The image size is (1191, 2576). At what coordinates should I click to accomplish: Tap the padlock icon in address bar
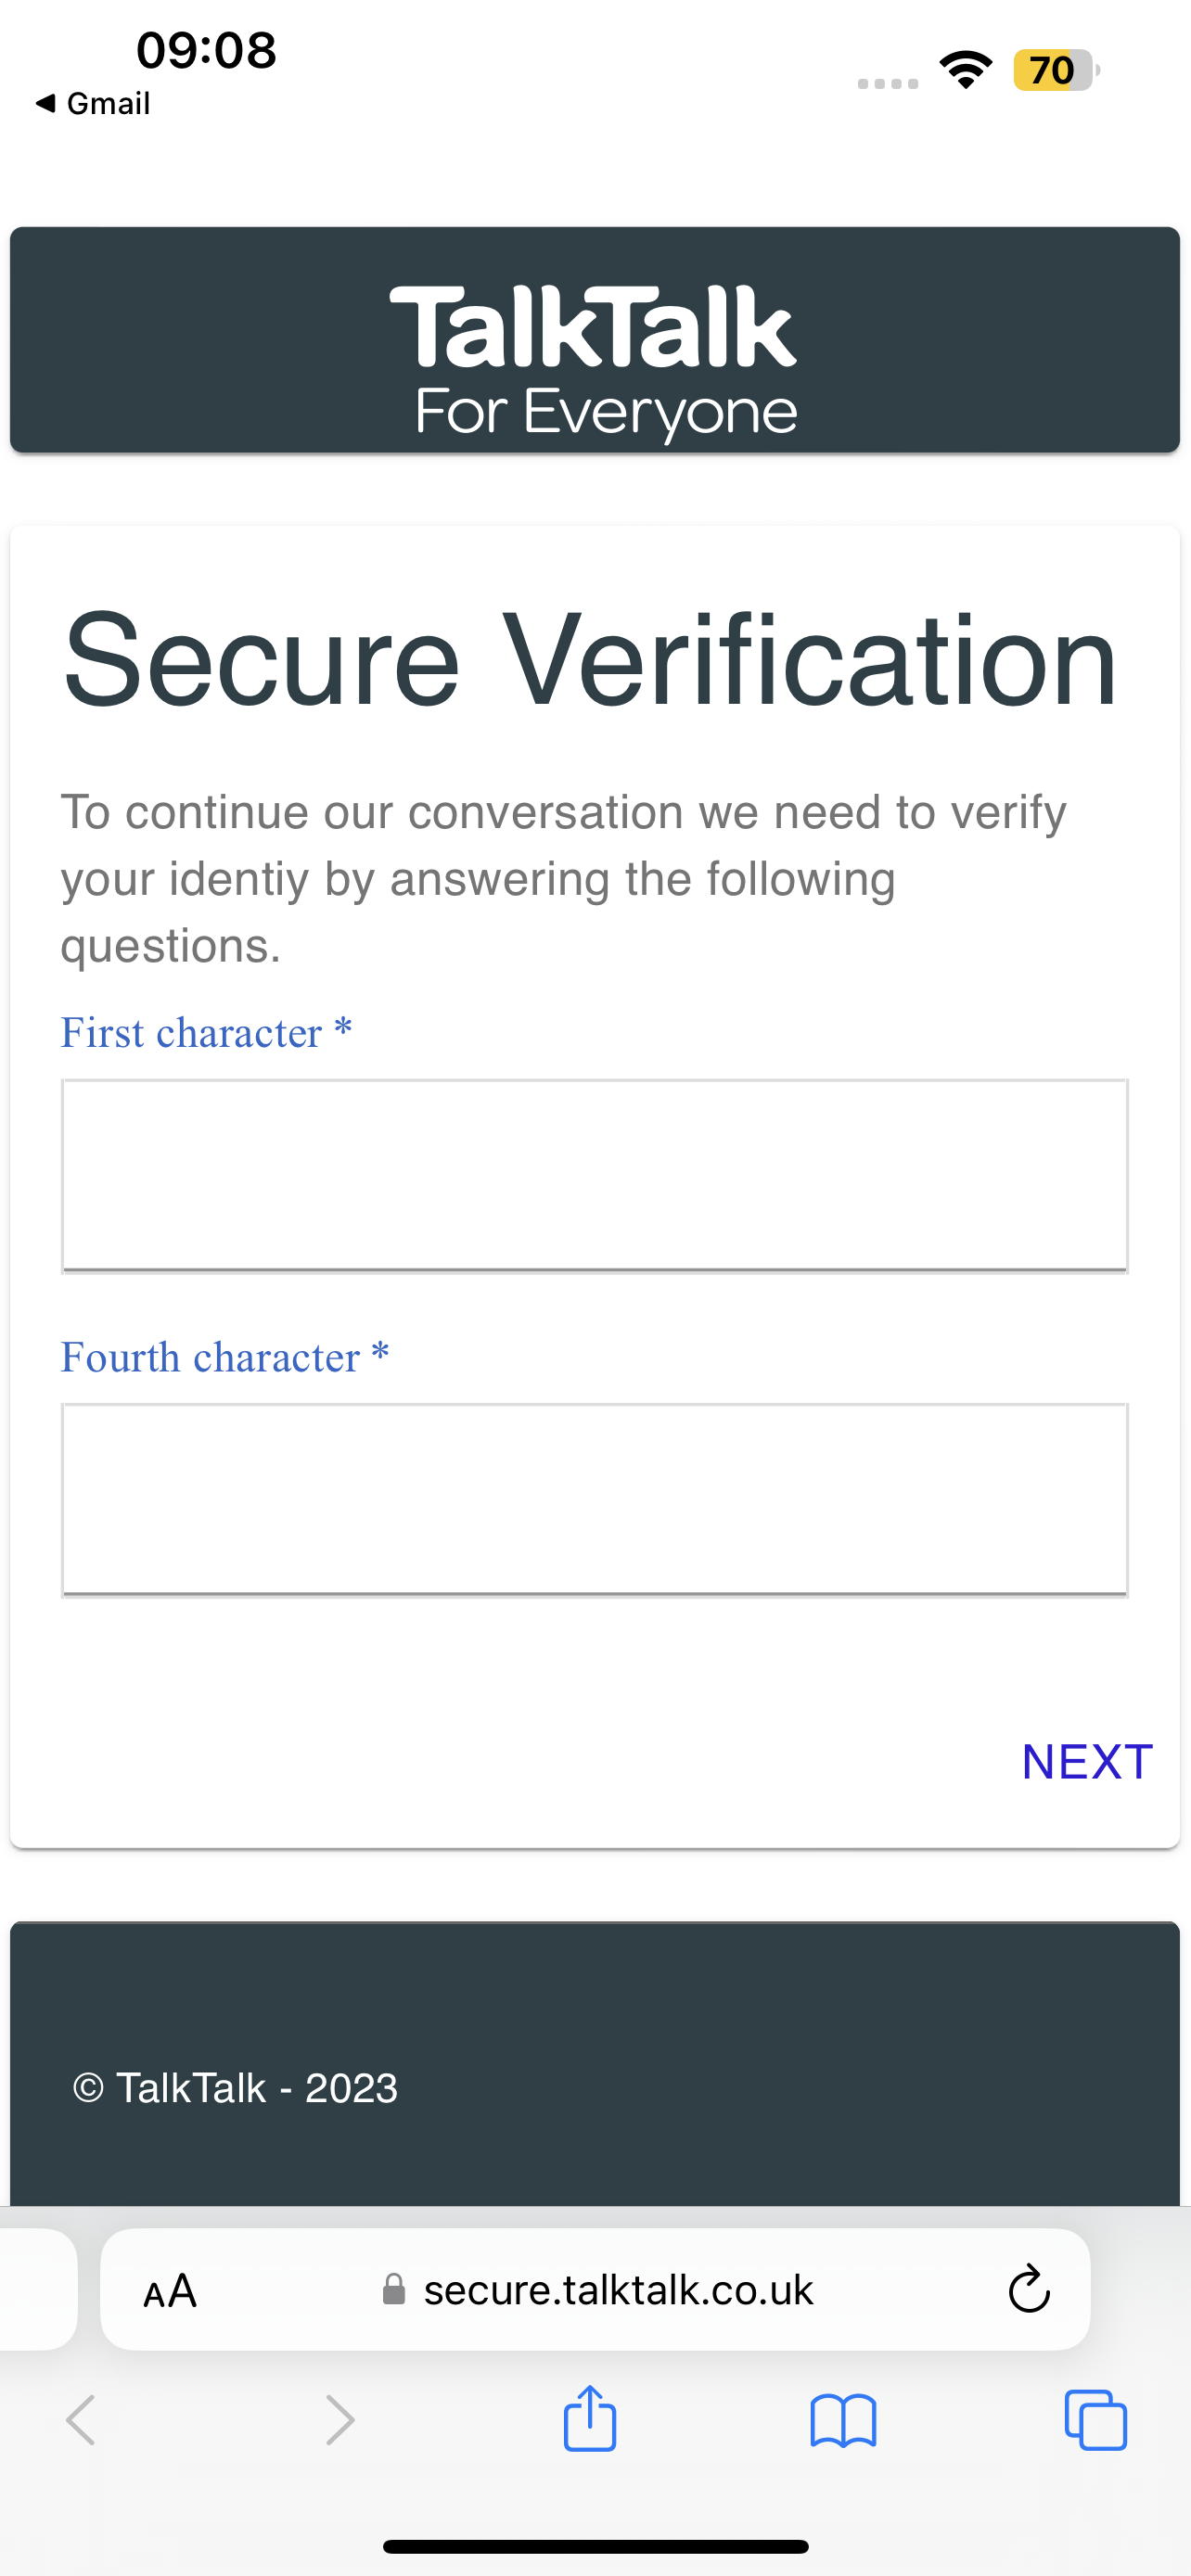tap(394, 2289)
